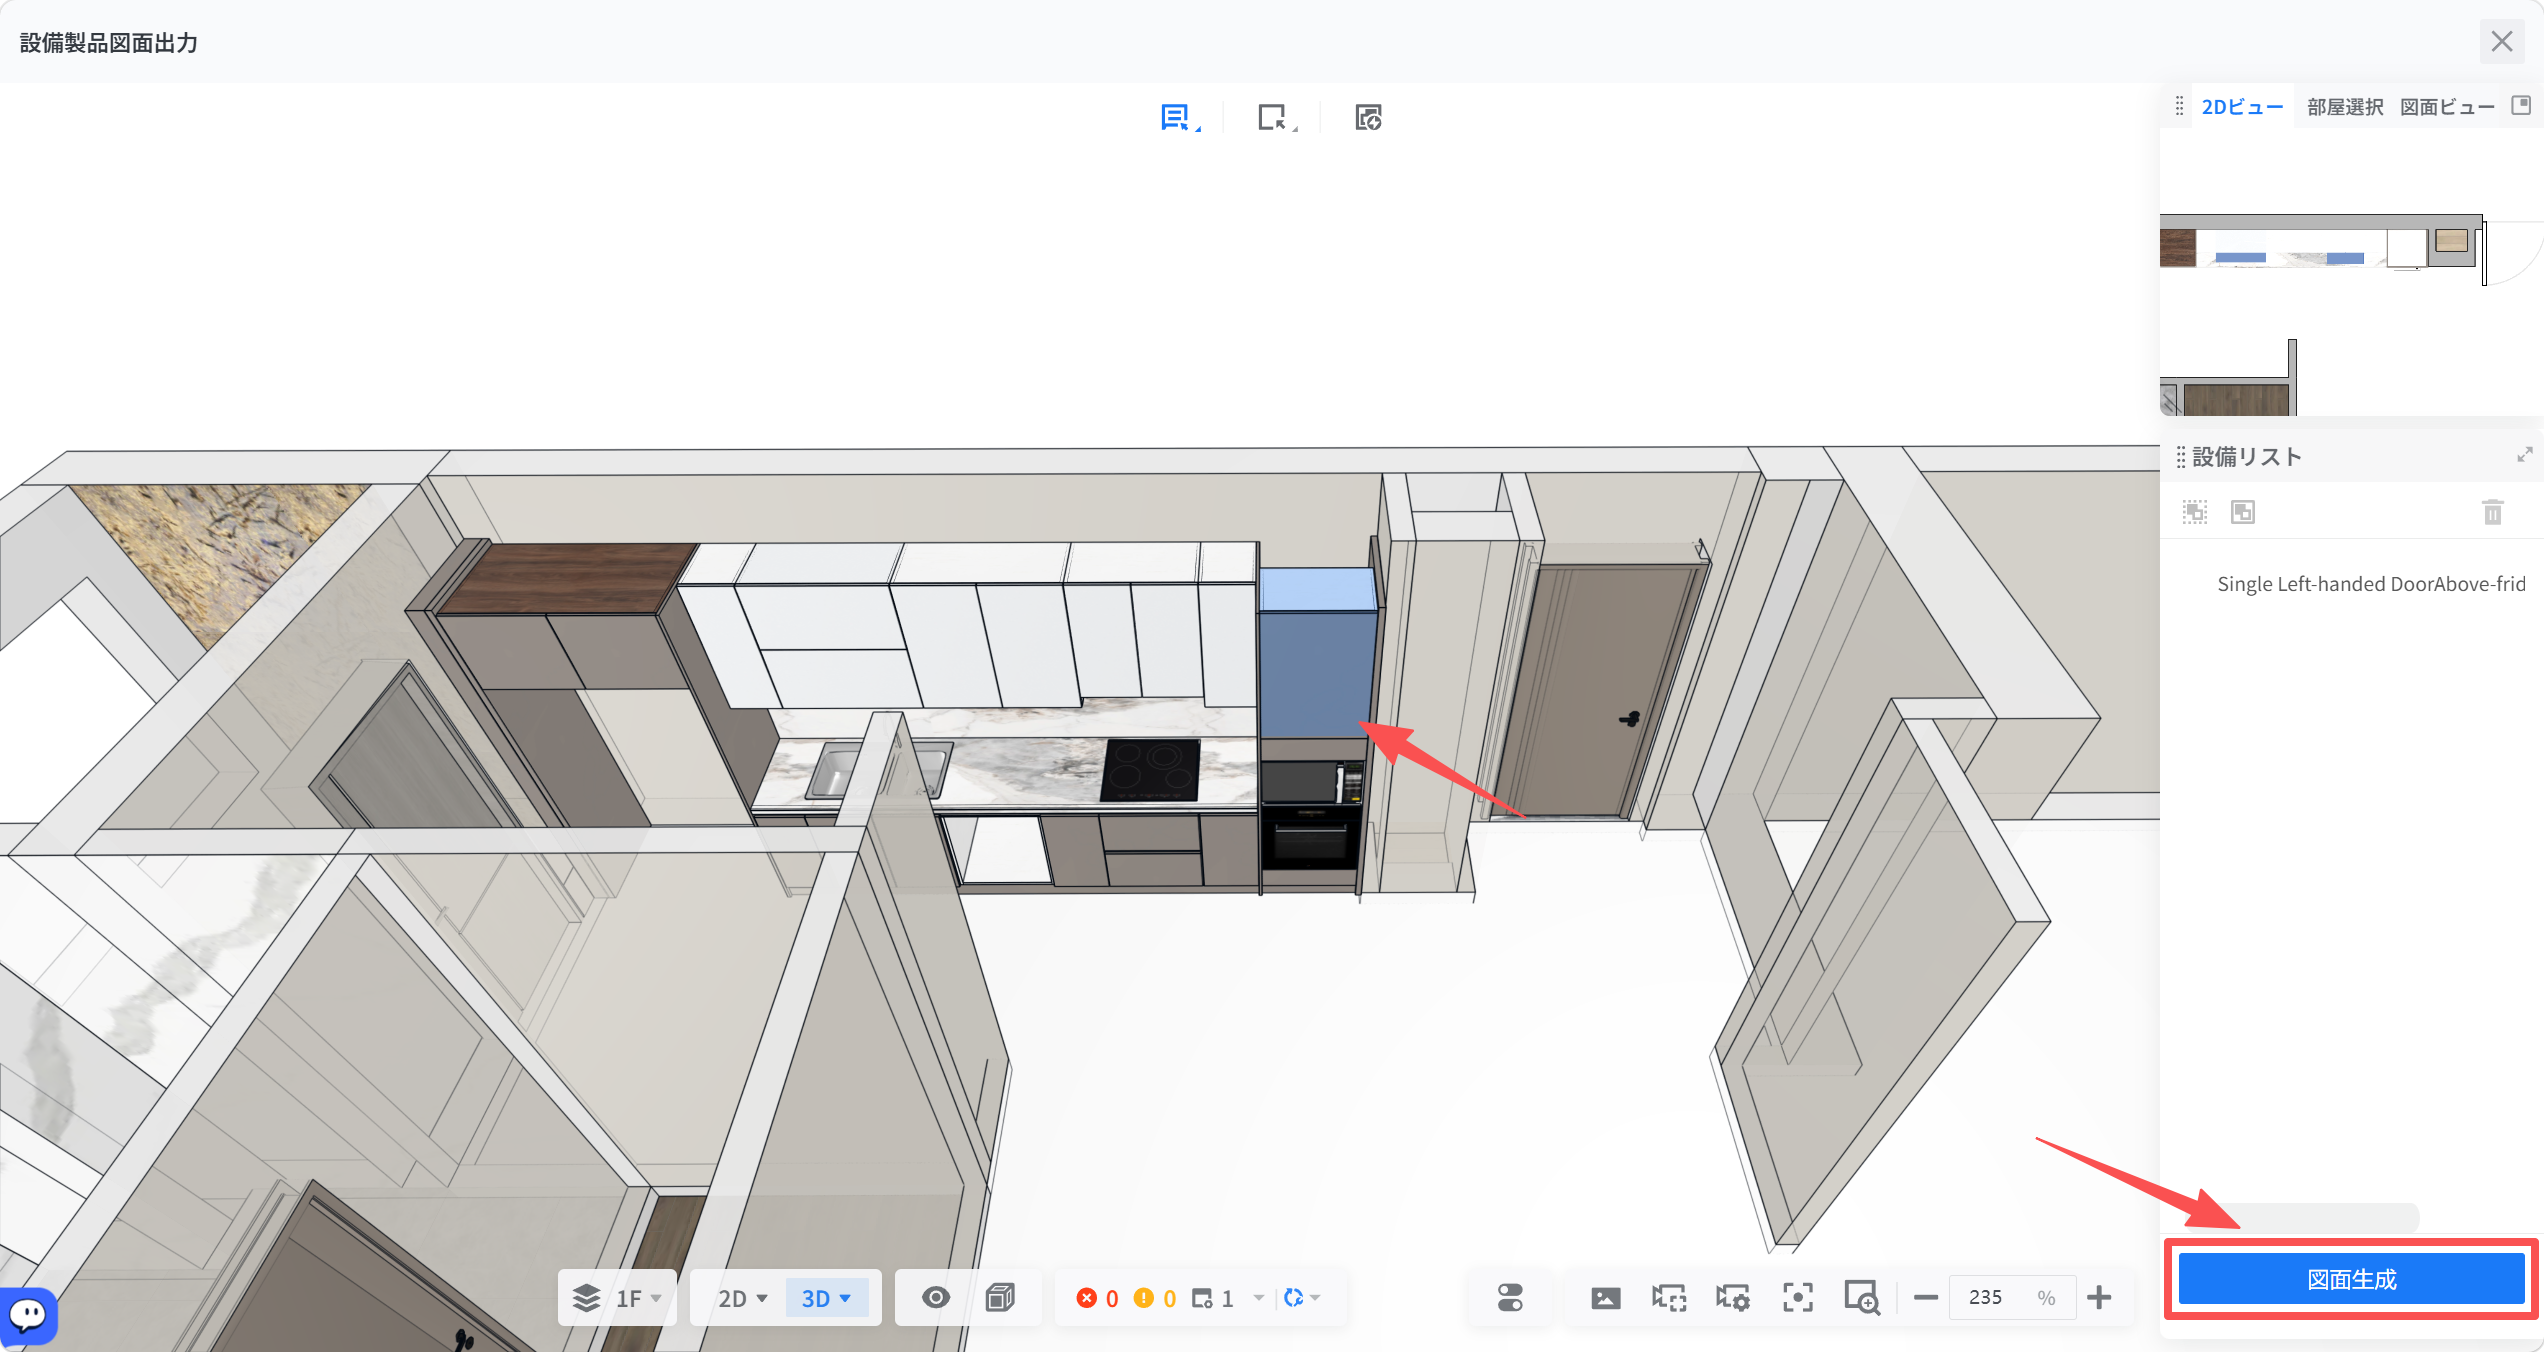Click the drag handle of 設備リスト panel
The image size is (2544, 1352).
click(2181, 457)
